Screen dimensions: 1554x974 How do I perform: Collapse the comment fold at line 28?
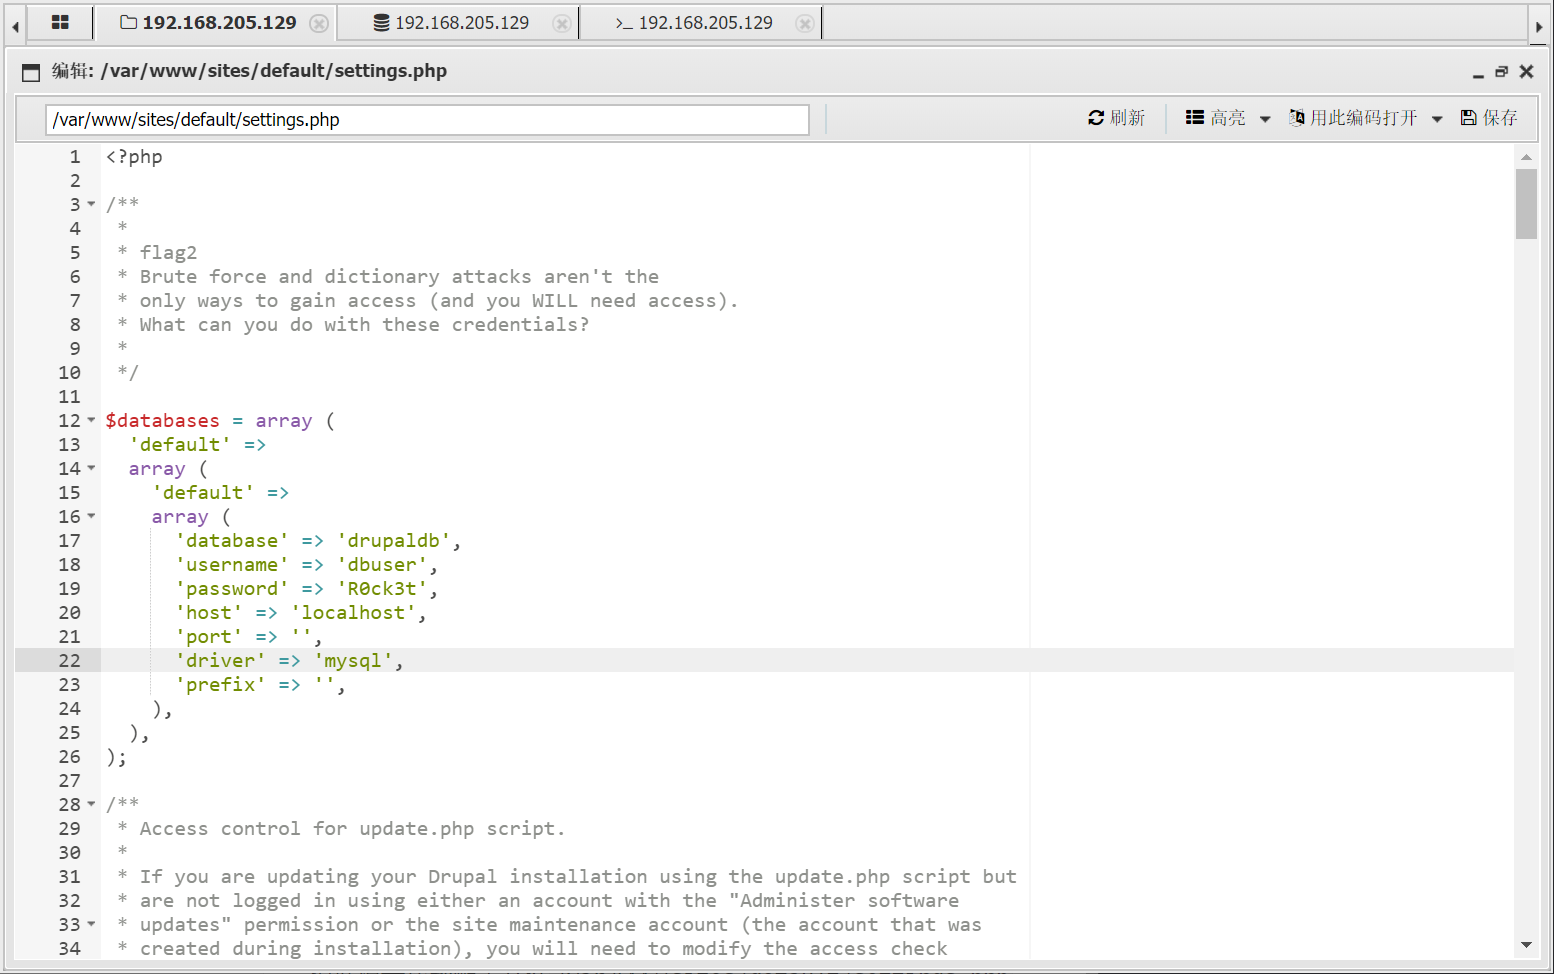pyautogui.click(x=91, y=804)
